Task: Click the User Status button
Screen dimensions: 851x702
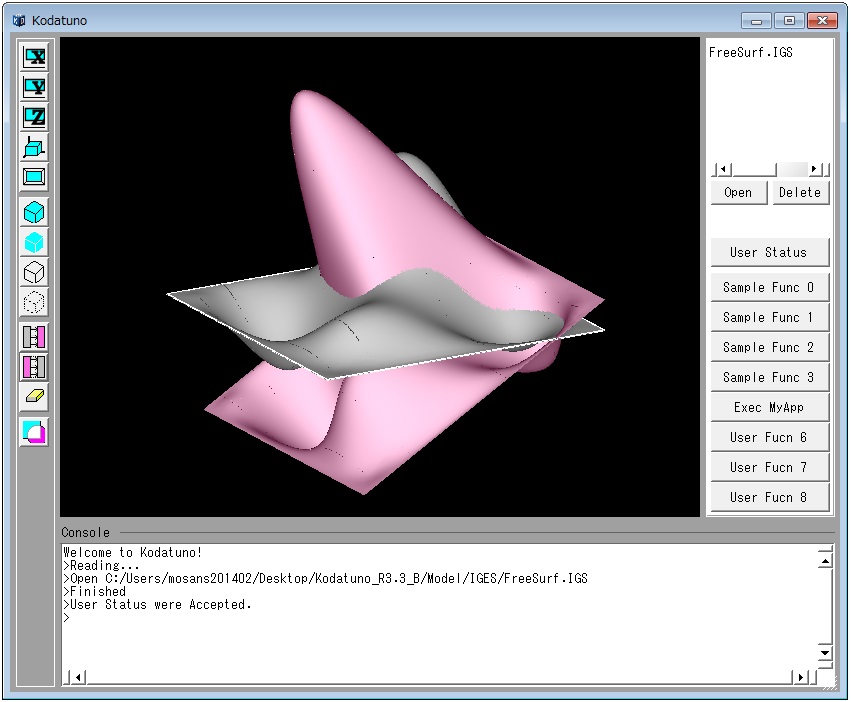Action: tap(768, 253)
